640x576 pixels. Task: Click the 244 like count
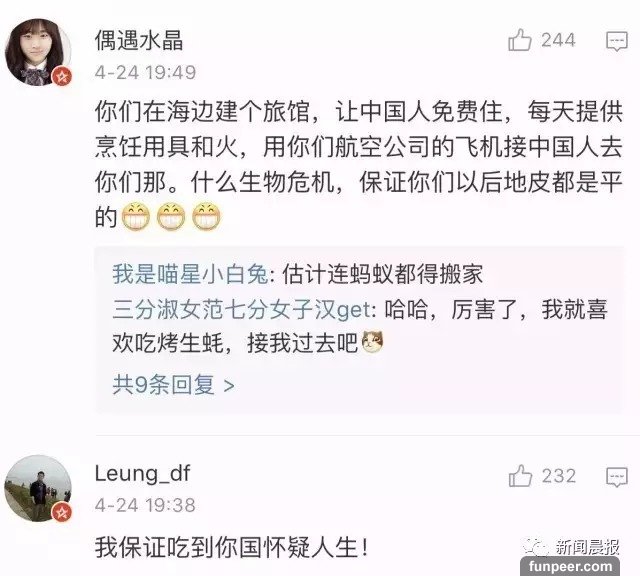click(558, 40)
